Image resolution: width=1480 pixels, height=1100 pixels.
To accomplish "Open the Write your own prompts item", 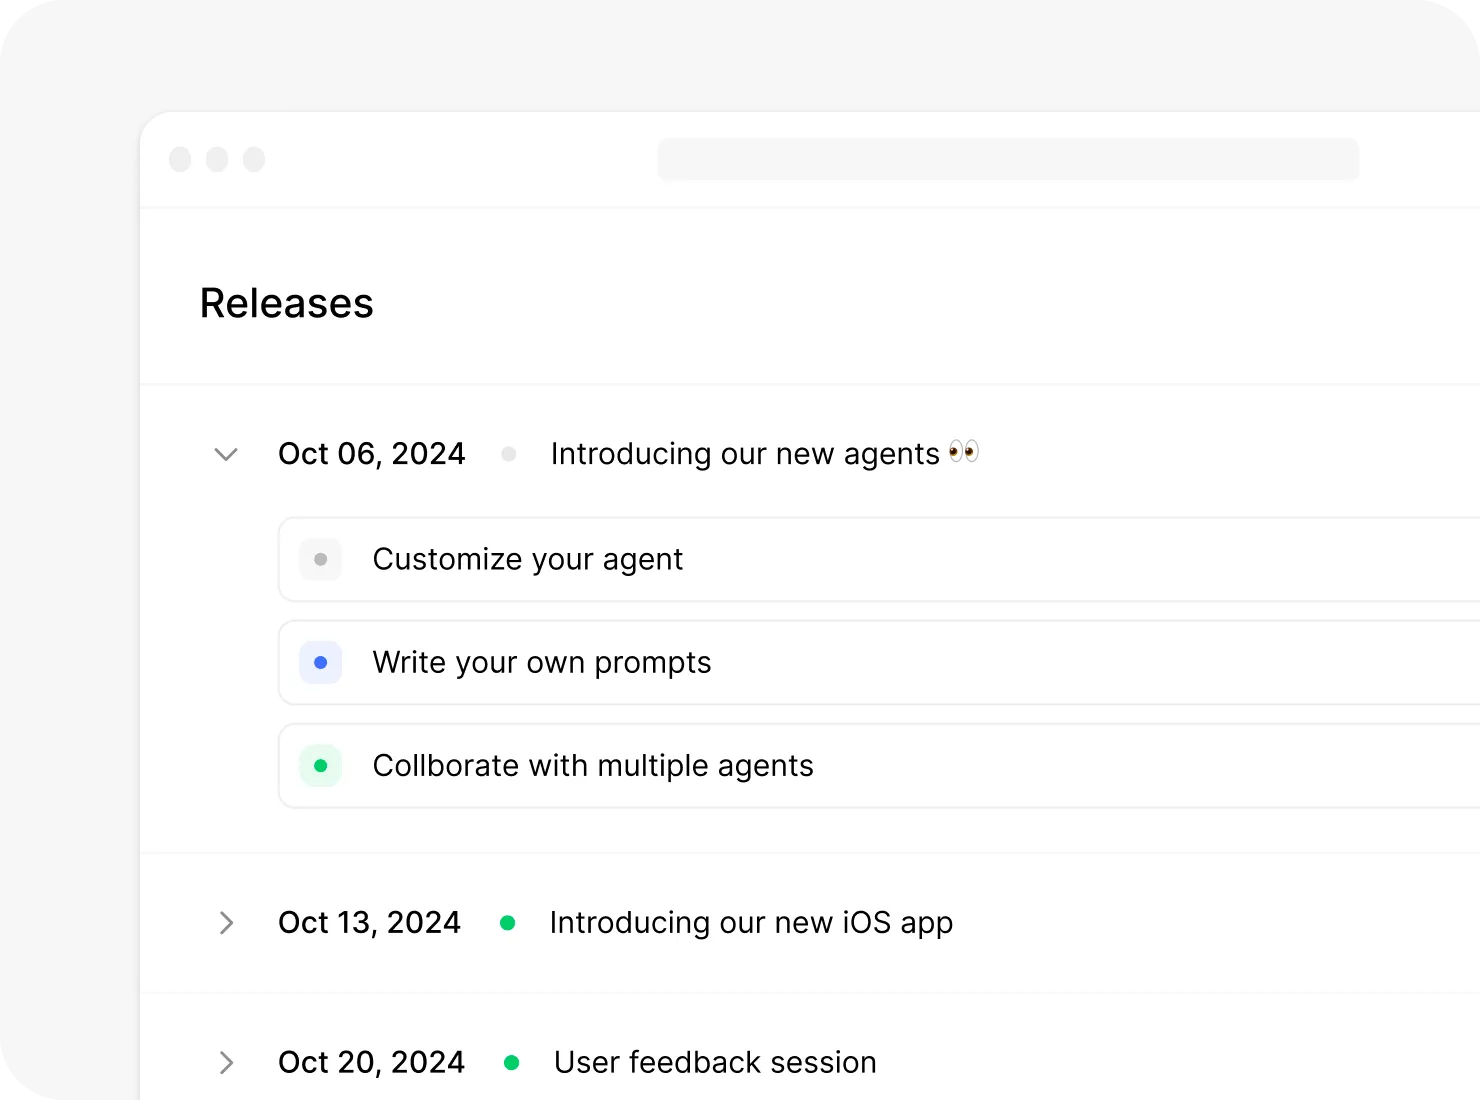I will 541,663.
